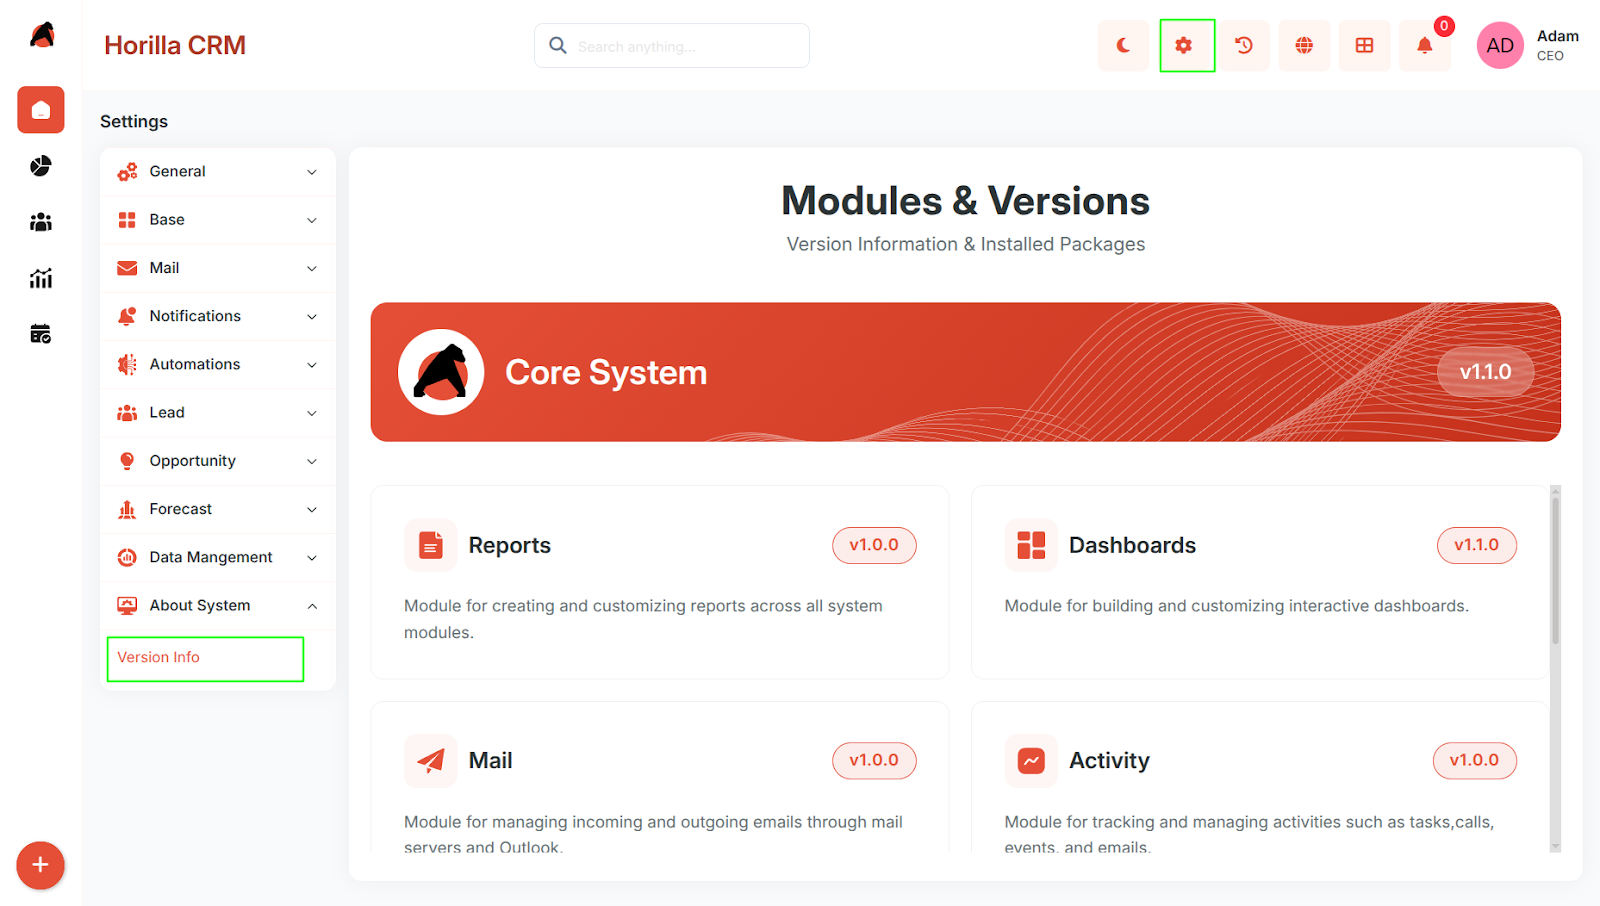The image size is (1600, 906).
Task: Expand the Data Mangement settings section
Action: pos(218,557)
